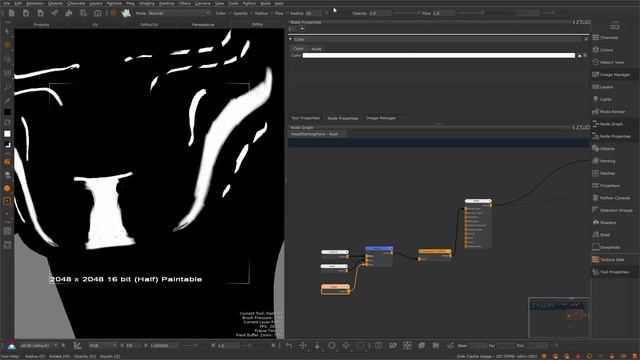The width and height of the screenshot is (640, 360).
Task: Click the undo arrow in bottom toolbar
Action: pyautogui.click(x=289, y=346)
